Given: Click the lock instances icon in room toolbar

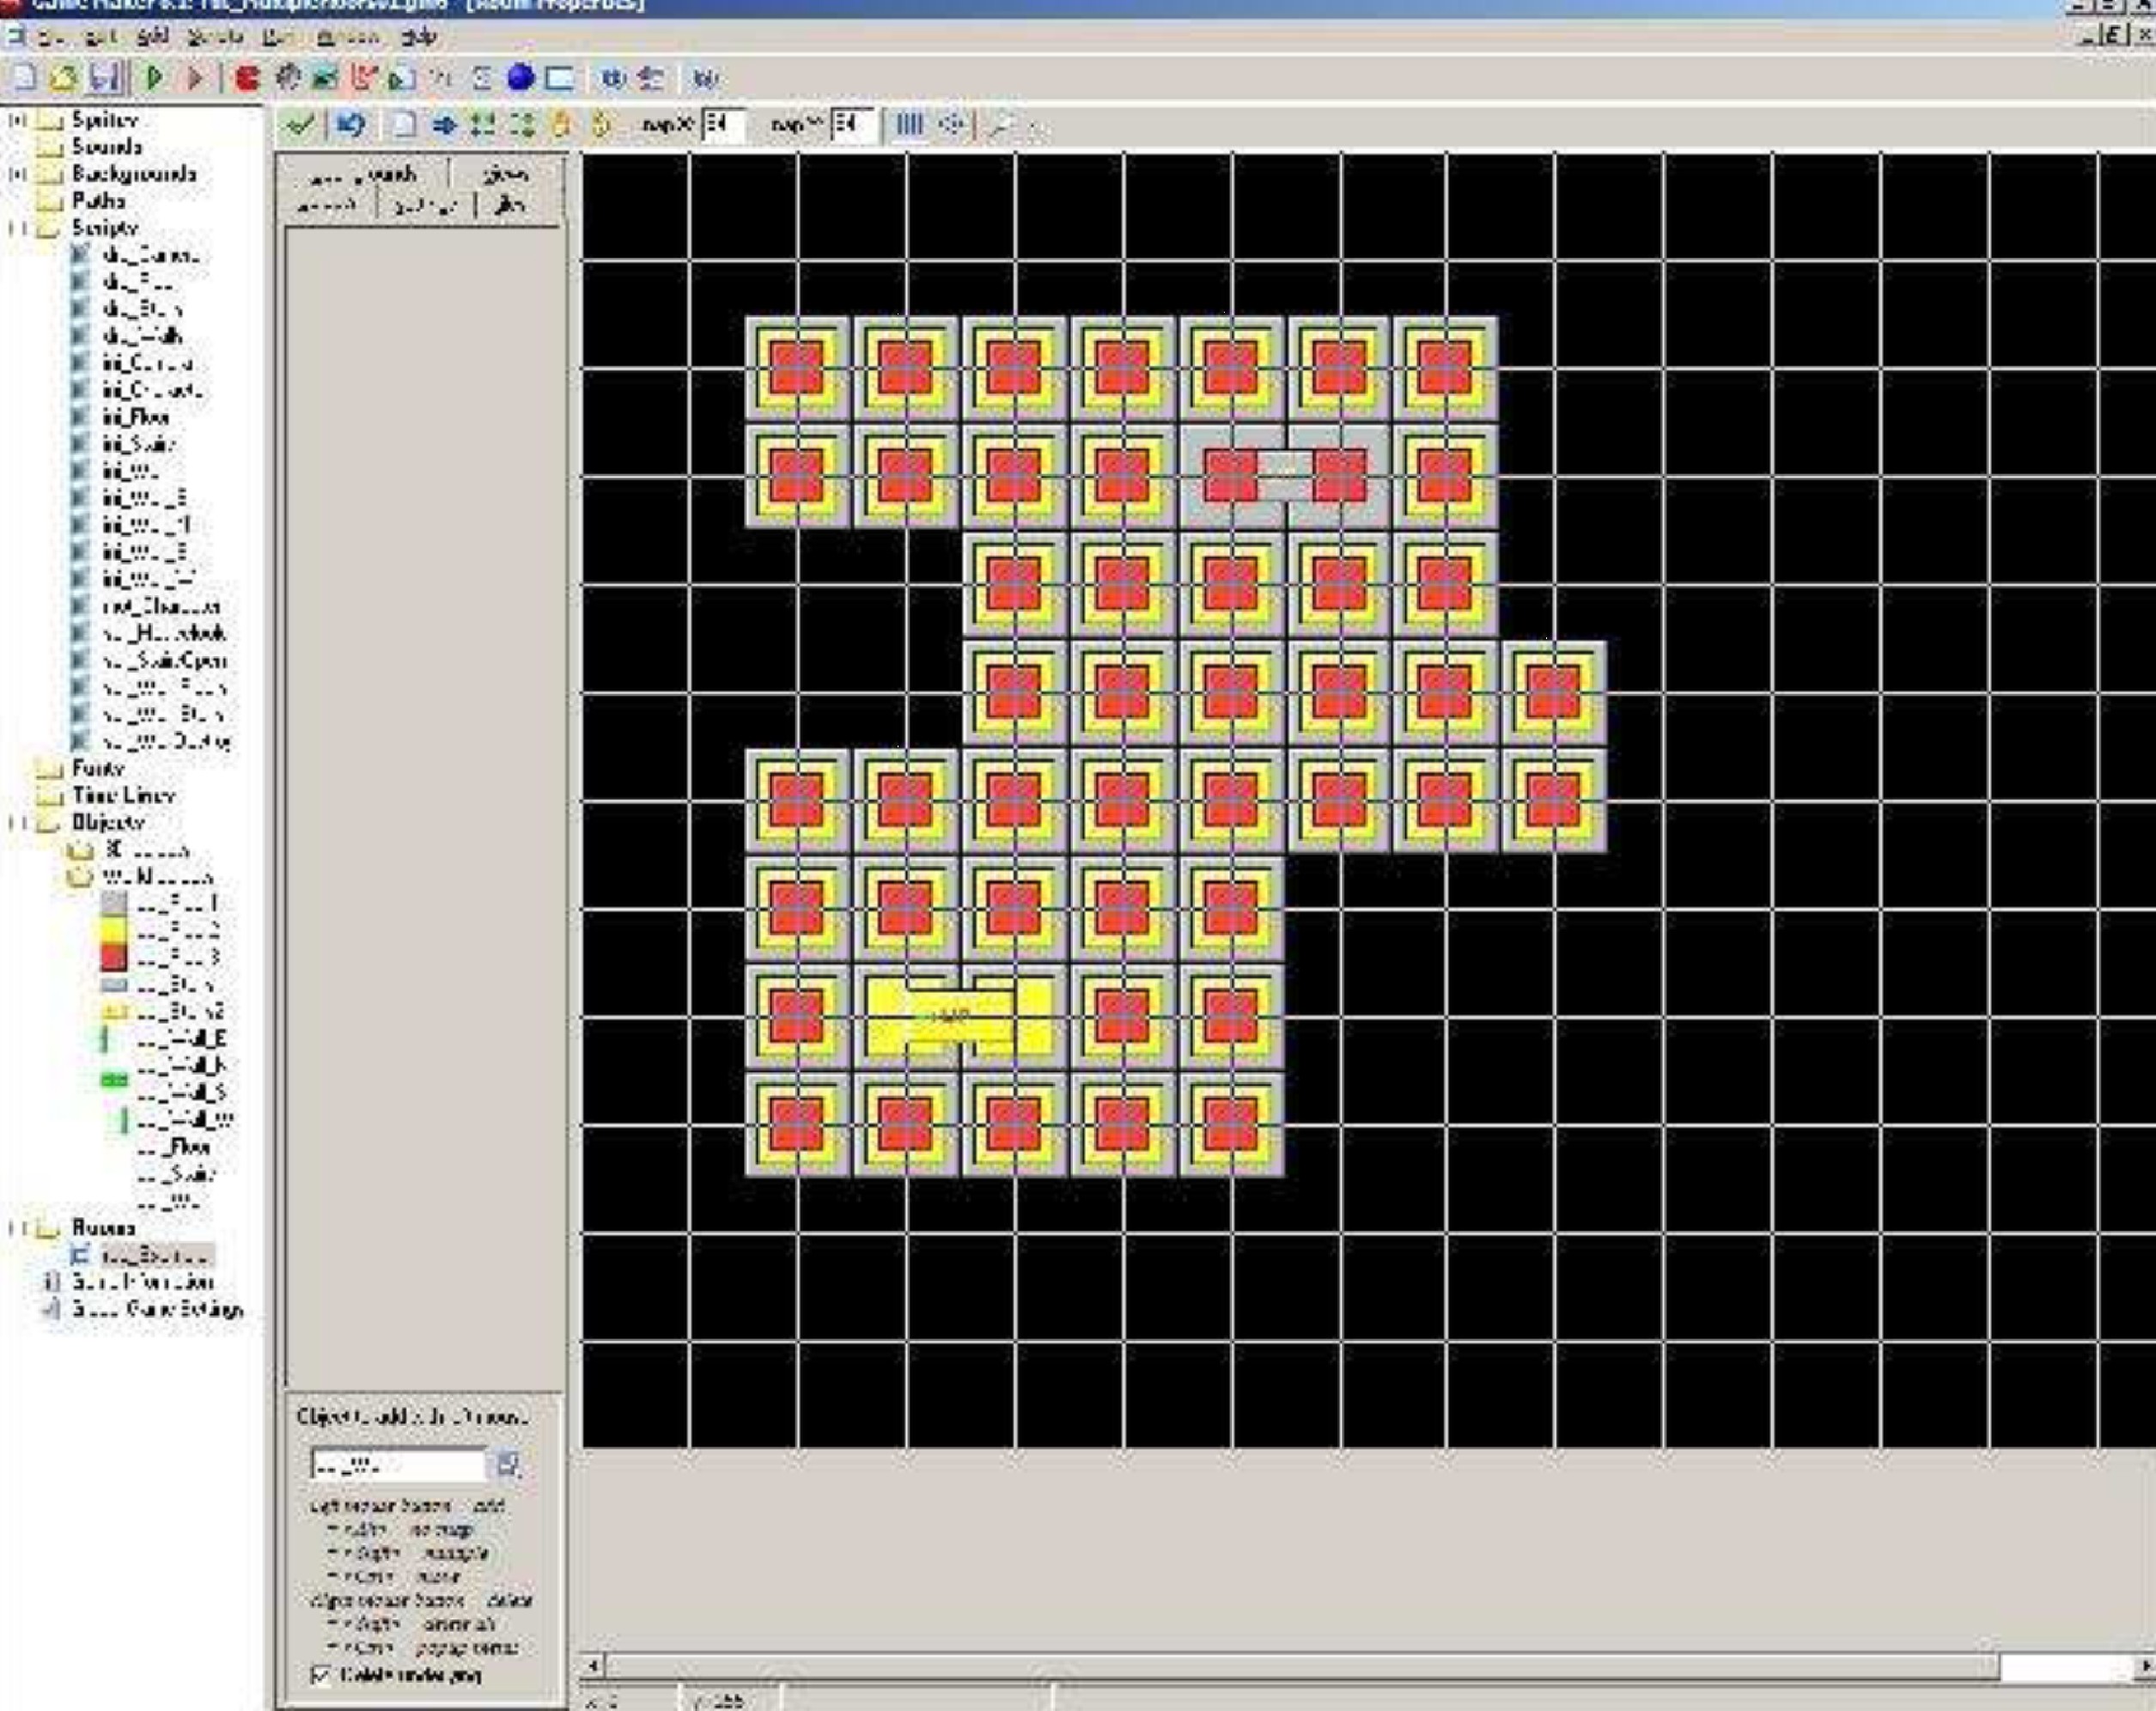Looking at the screenshot, I should click(561, 125).
